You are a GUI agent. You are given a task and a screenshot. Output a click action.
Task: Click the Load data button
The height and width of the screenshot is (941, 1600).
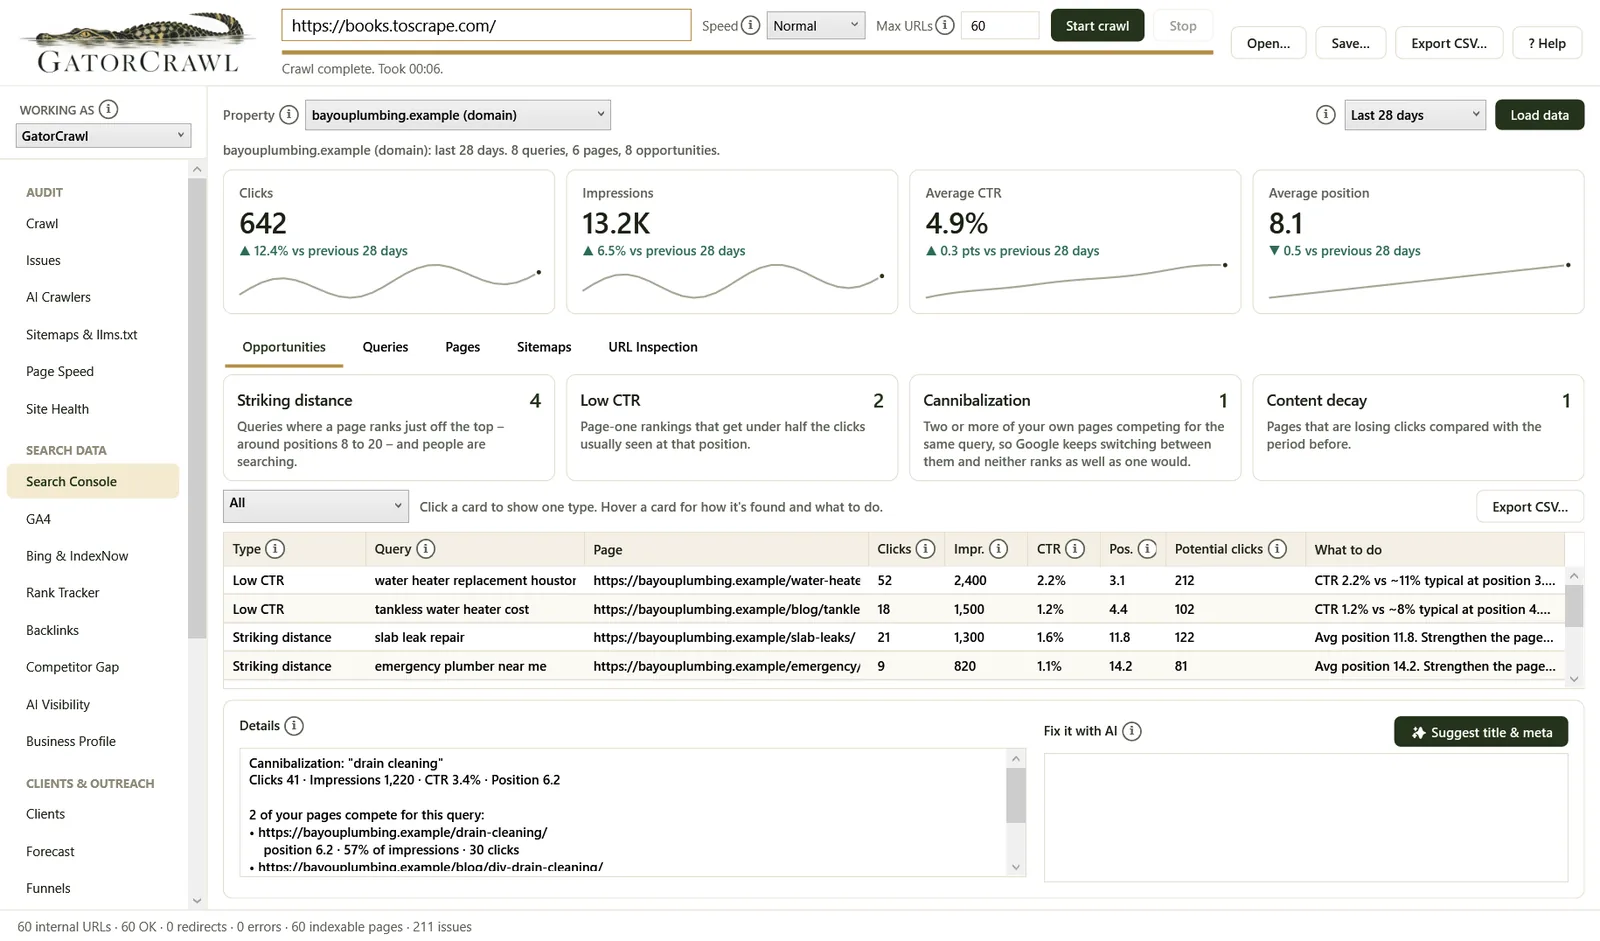1539,115
